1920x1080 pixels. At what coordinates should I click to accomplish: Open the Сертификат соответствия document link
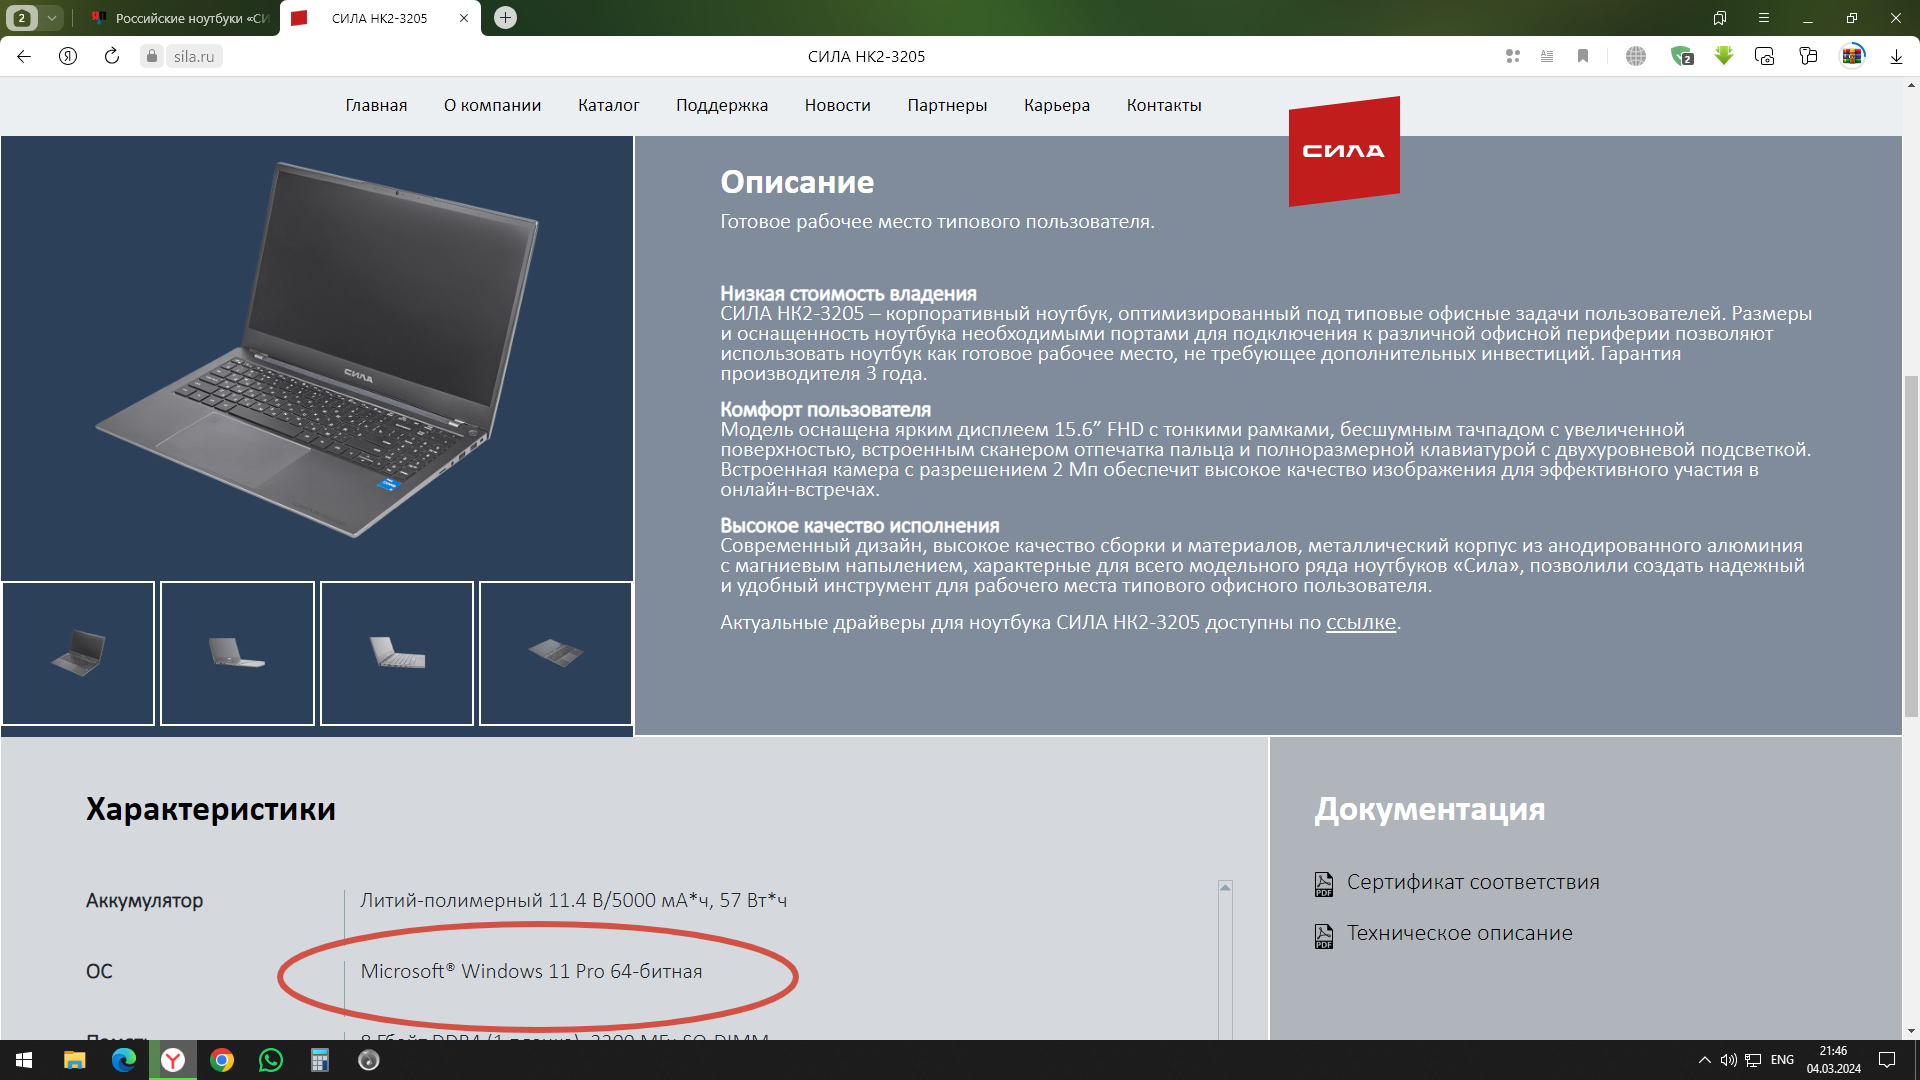[1473, 882]
